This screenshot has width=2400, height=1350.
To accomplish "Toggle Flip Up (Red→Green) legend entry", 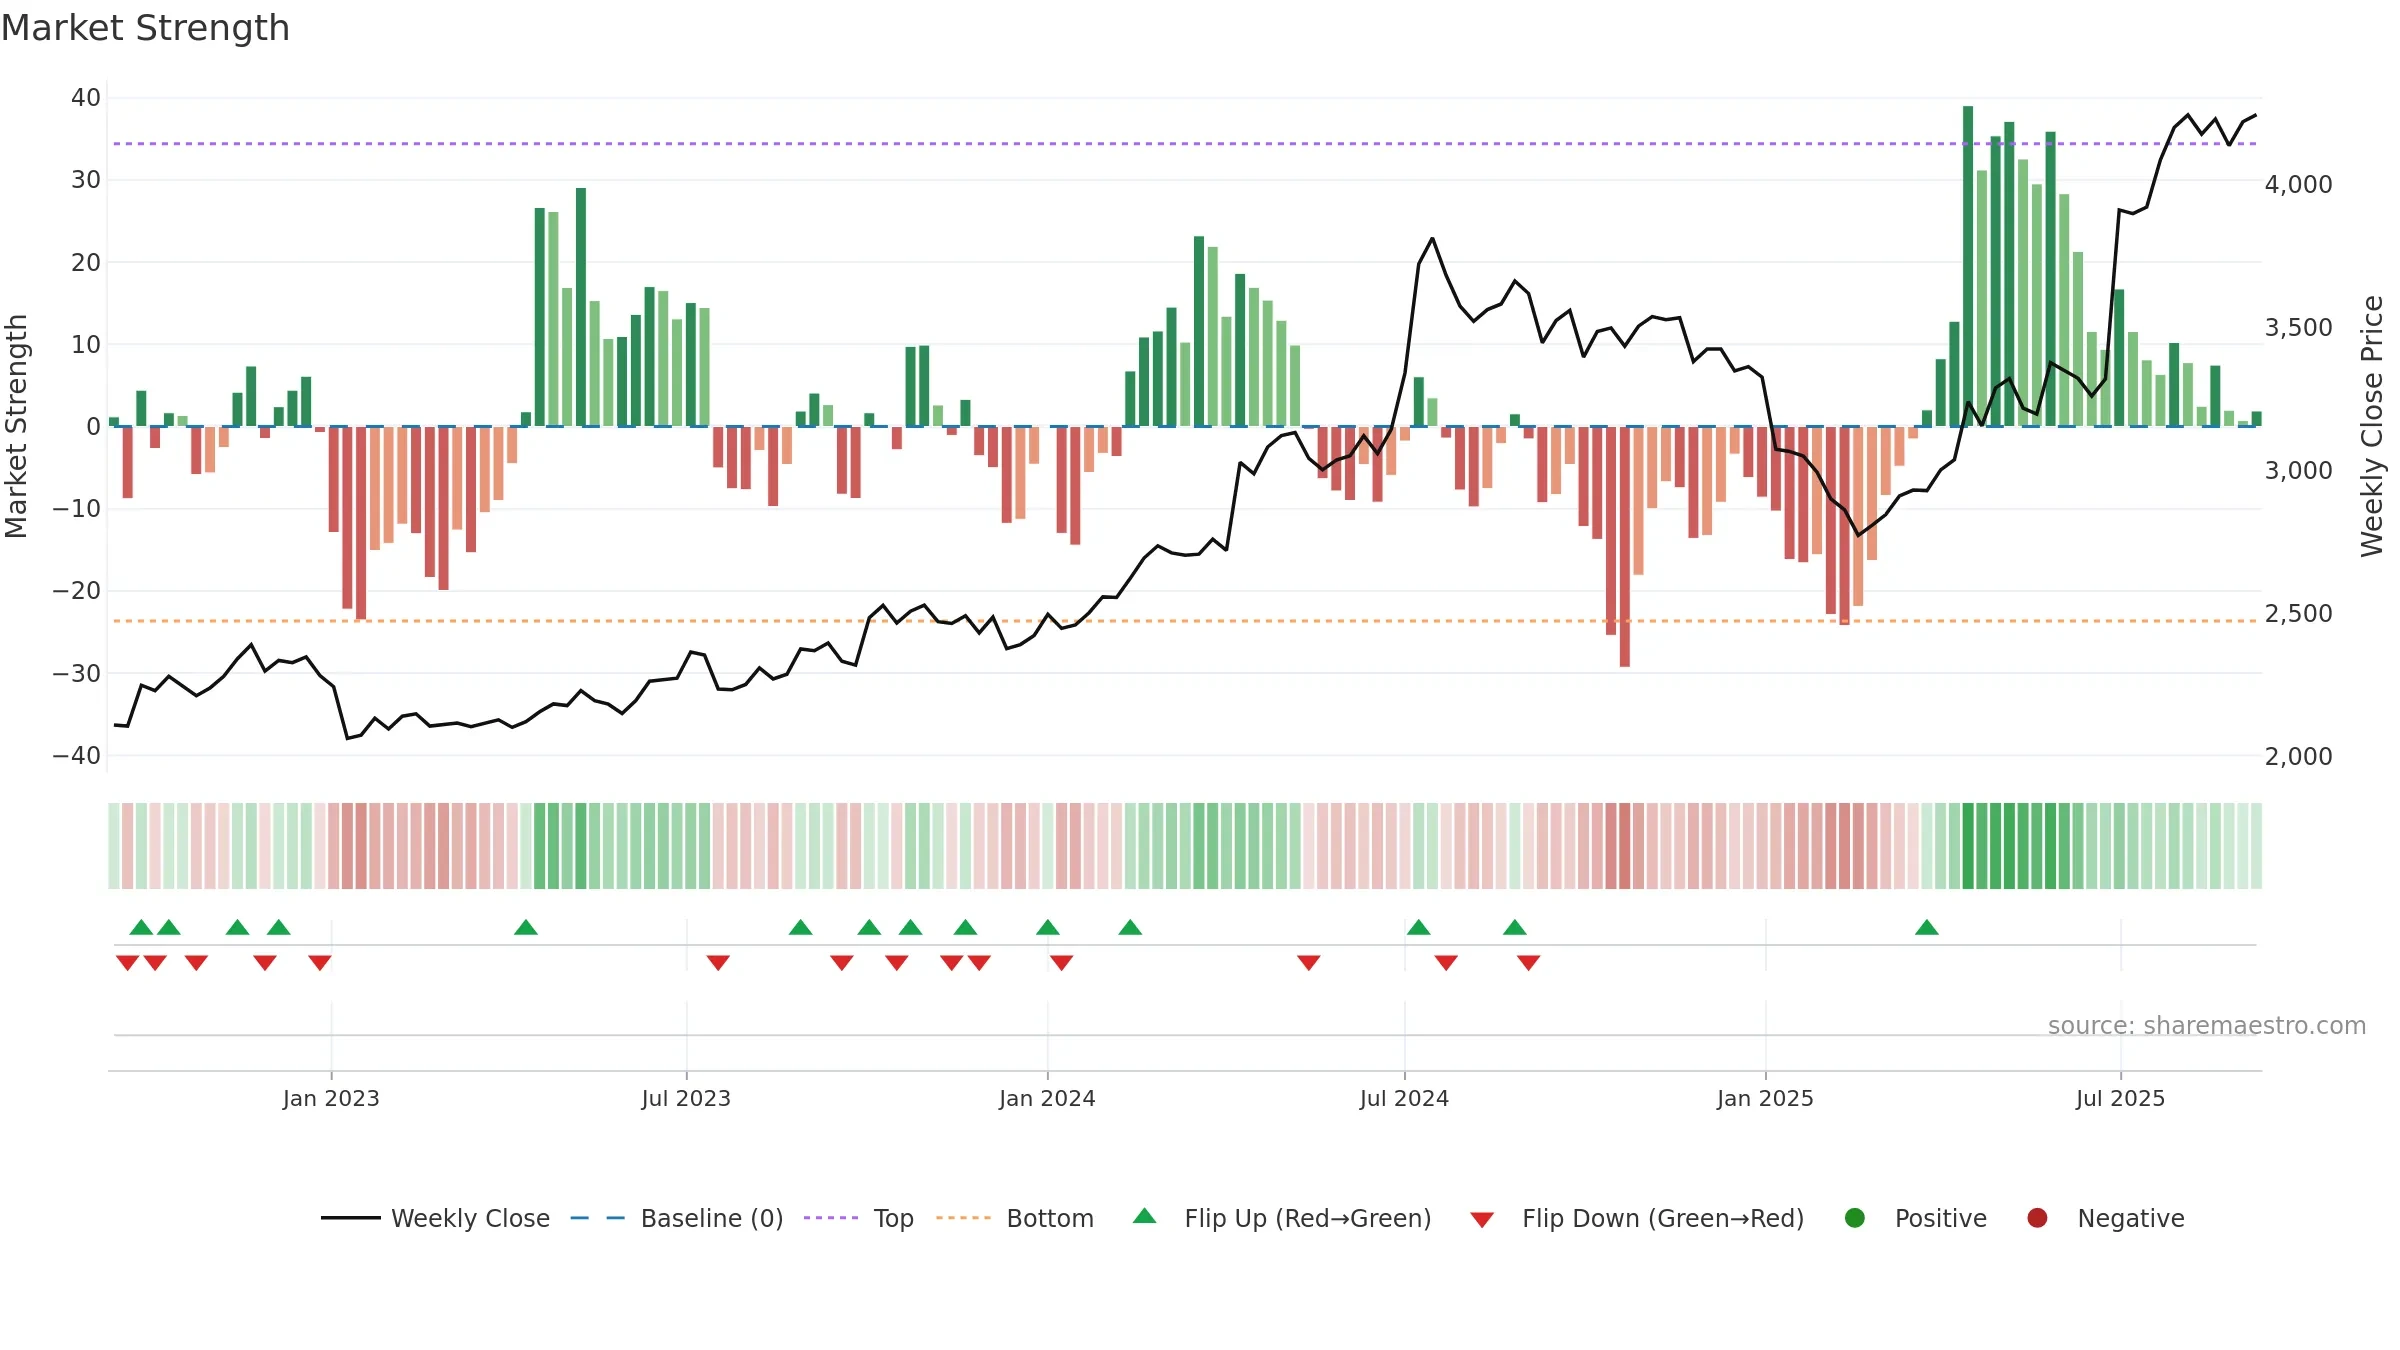I will coord(1282,1218).
